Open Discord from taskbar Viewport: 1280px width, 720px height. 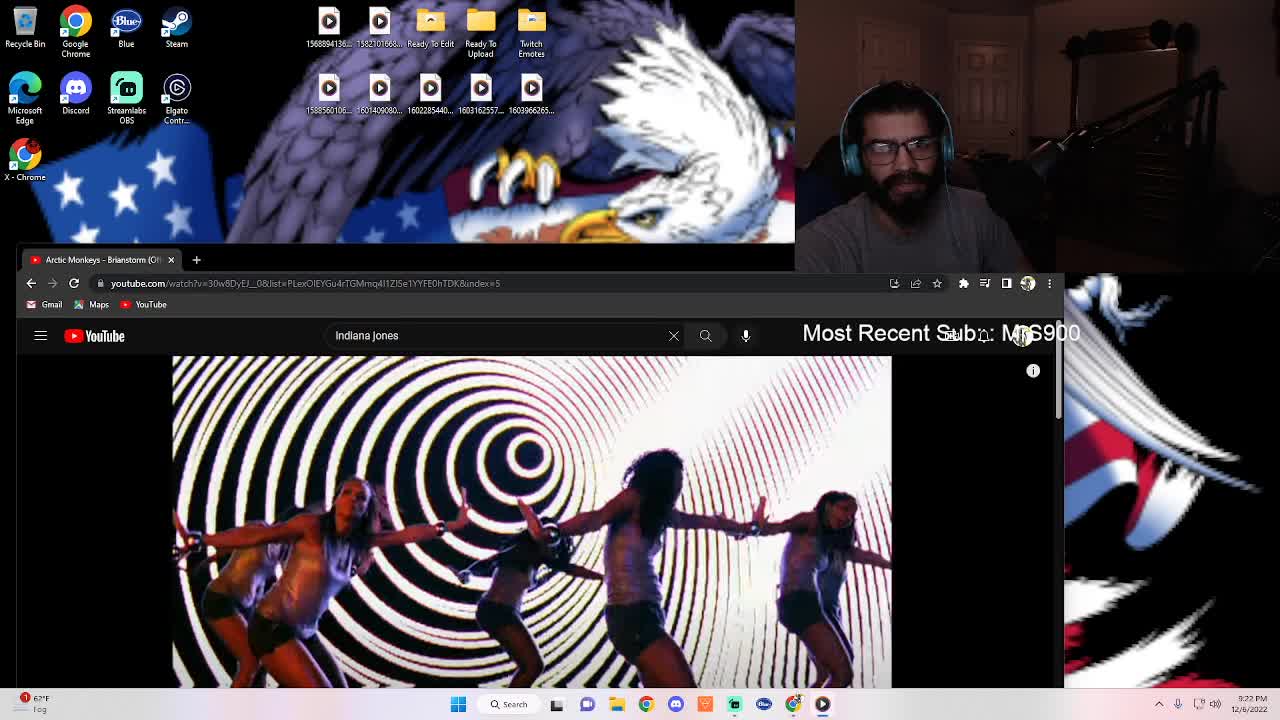[x=676, y=704]
